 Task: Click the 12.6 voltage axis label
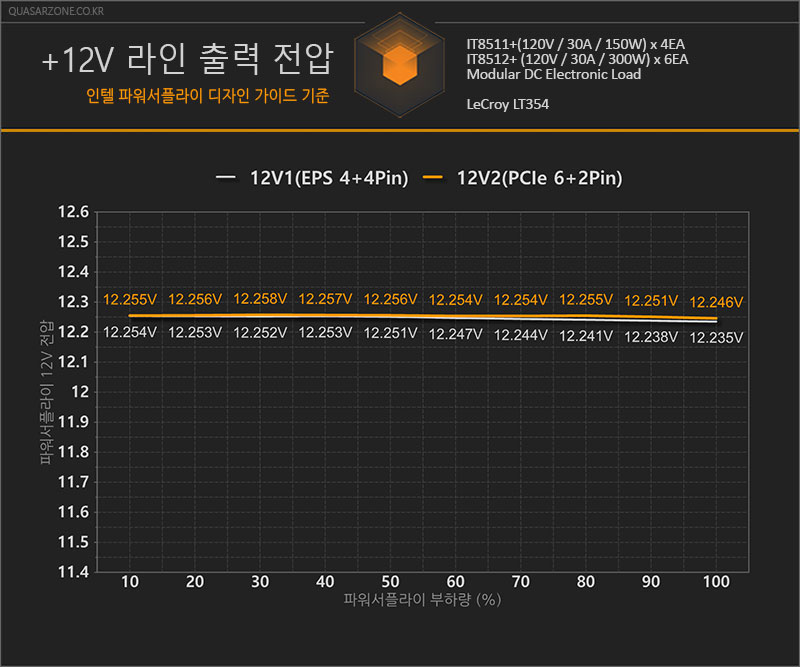pos(73,212)
